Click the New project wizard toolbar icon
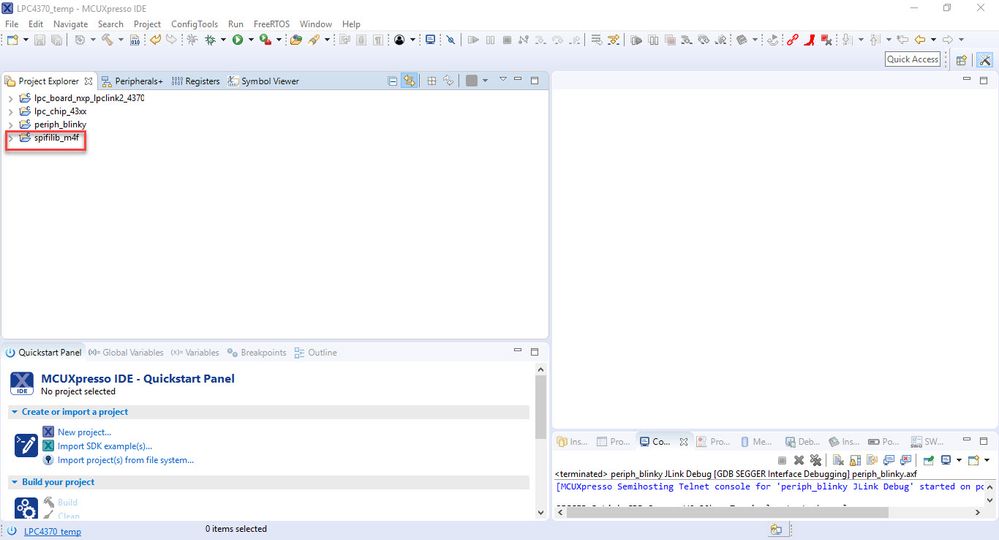The width and height of the screenshot is (999, 540). (13, 39)
